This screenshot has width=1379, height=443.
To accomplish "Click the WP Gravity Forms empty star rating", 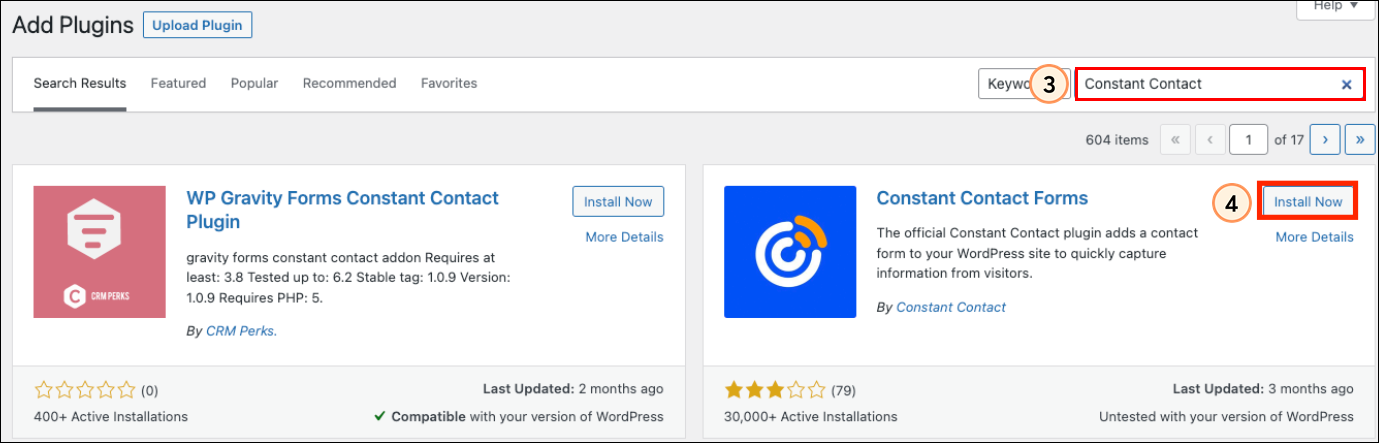I will pos(85,390).
